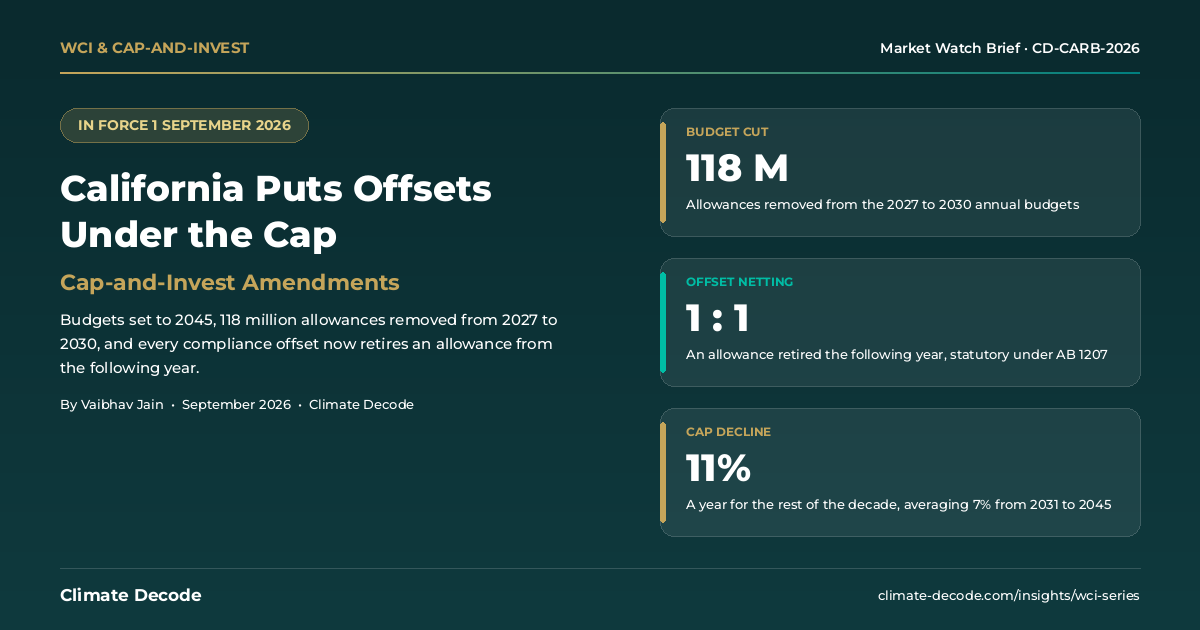1200x630 pixels.
Task: Click the 'BUDGET CUT' card label
Action: (727, 132)
